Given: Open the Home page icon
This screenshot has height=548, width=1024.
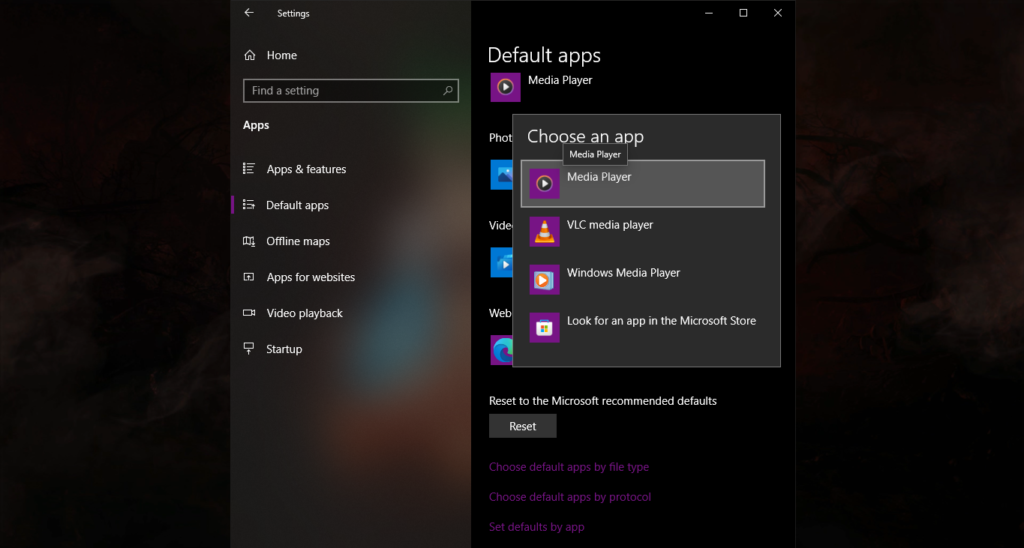Looking at the screenshot, I should point(249,56).
